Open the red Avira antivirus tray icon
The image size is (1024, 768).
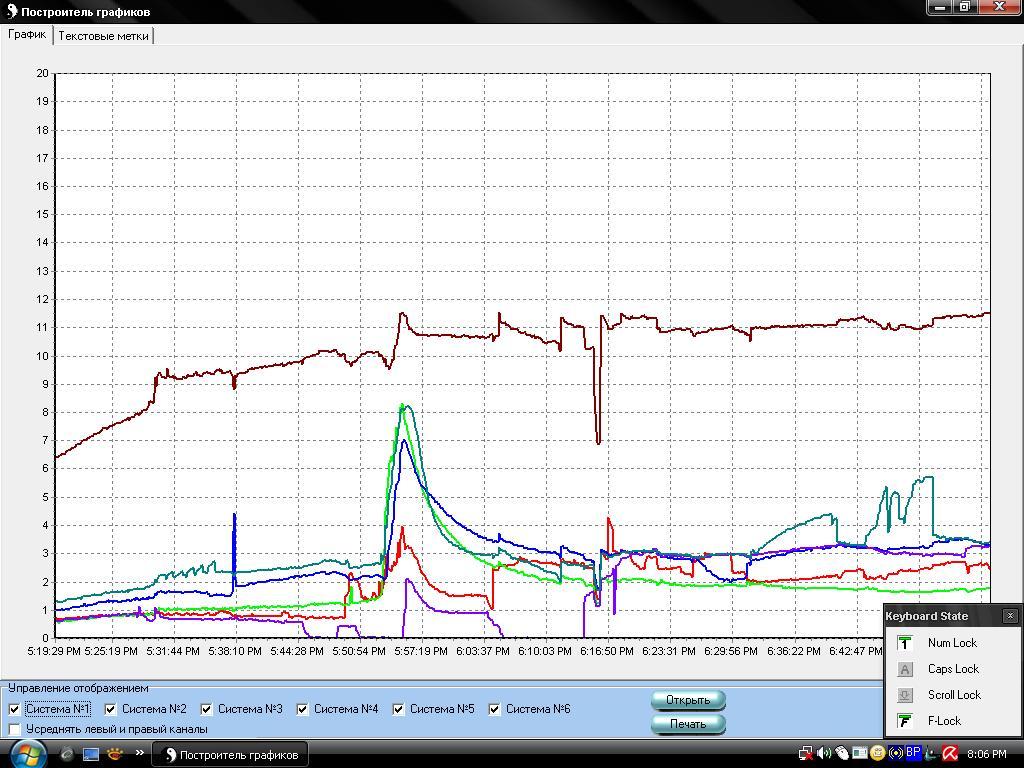[x=950, y=754]
